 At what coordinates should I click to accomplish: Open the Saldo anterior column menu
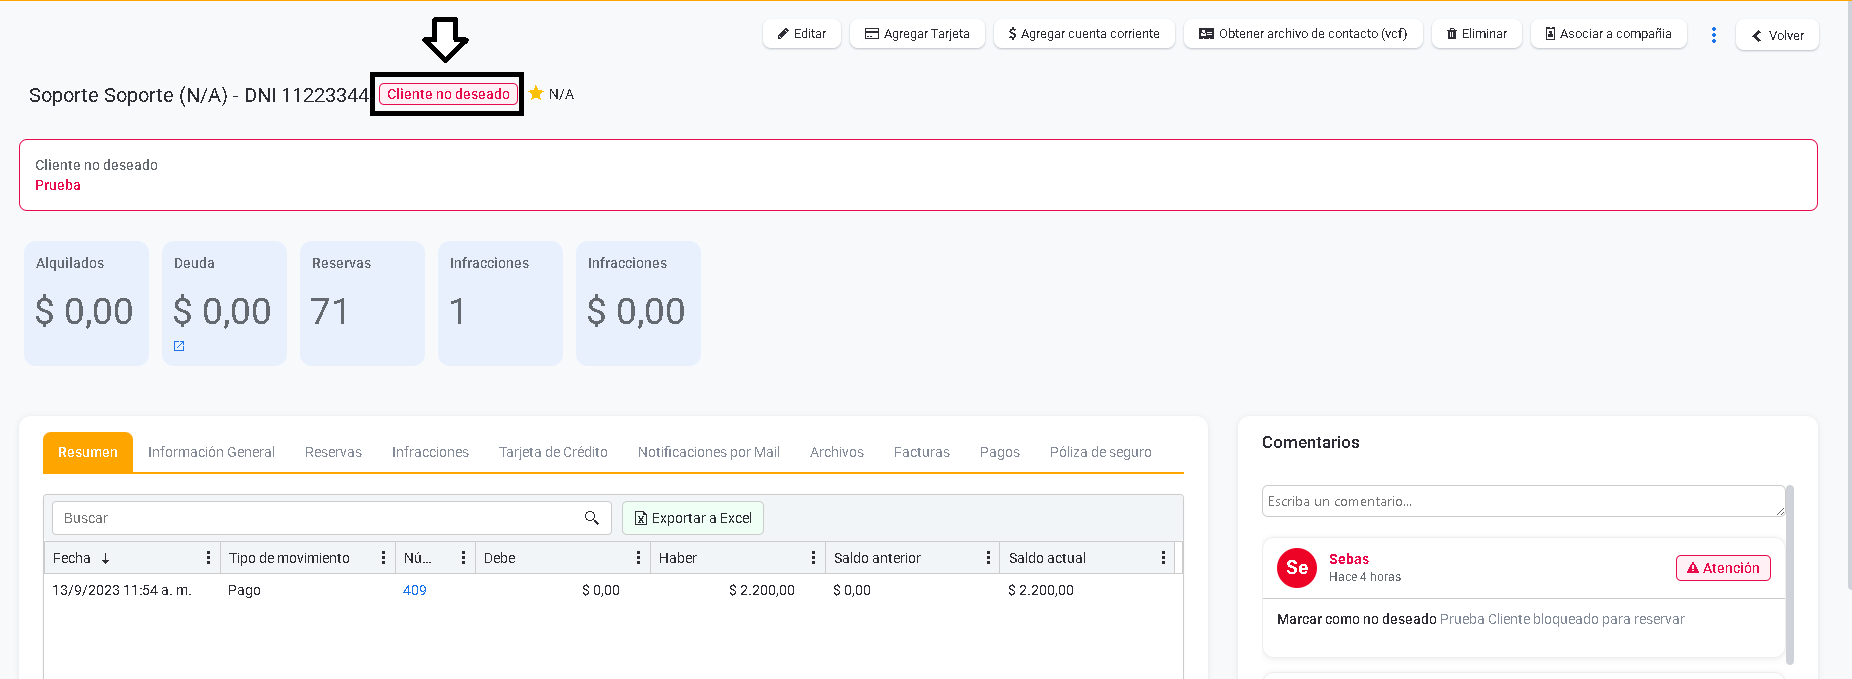(988, 558)
